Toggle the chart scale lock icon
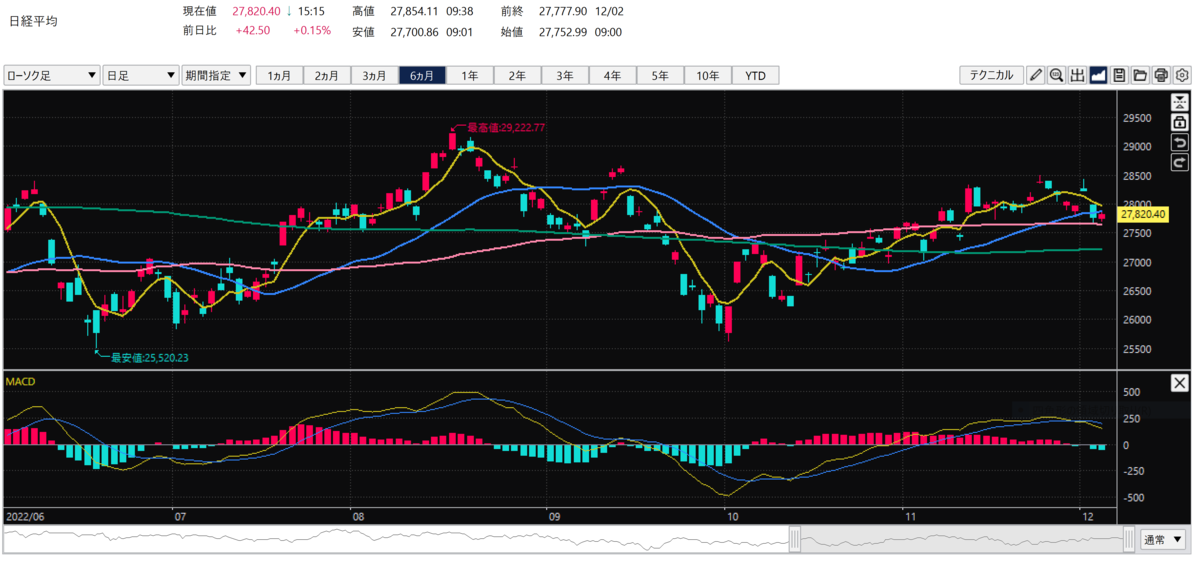Image resolution: width=1200 pixels, height=561 pixels. click(x=1180, y=122)
